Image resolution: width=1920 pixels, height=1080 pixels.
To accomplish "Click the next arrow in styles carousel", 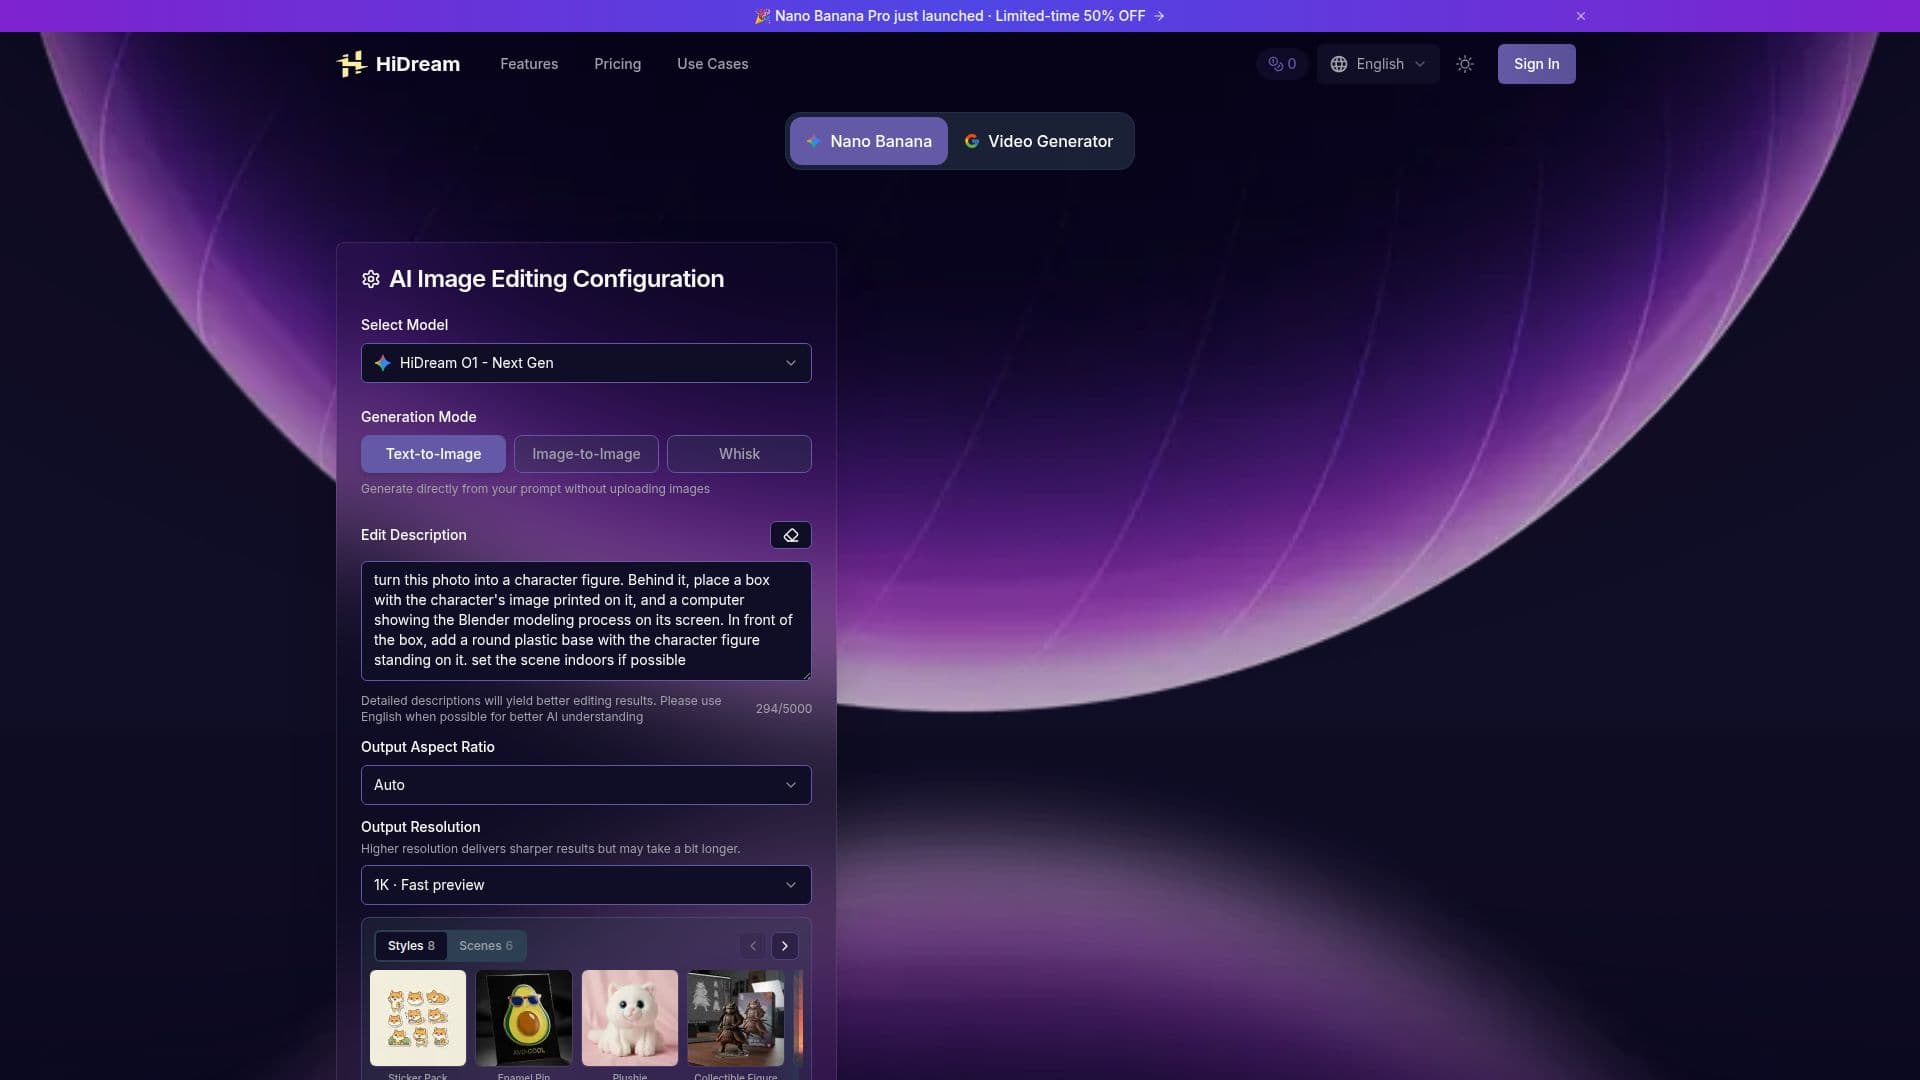I will coord(785,946).
